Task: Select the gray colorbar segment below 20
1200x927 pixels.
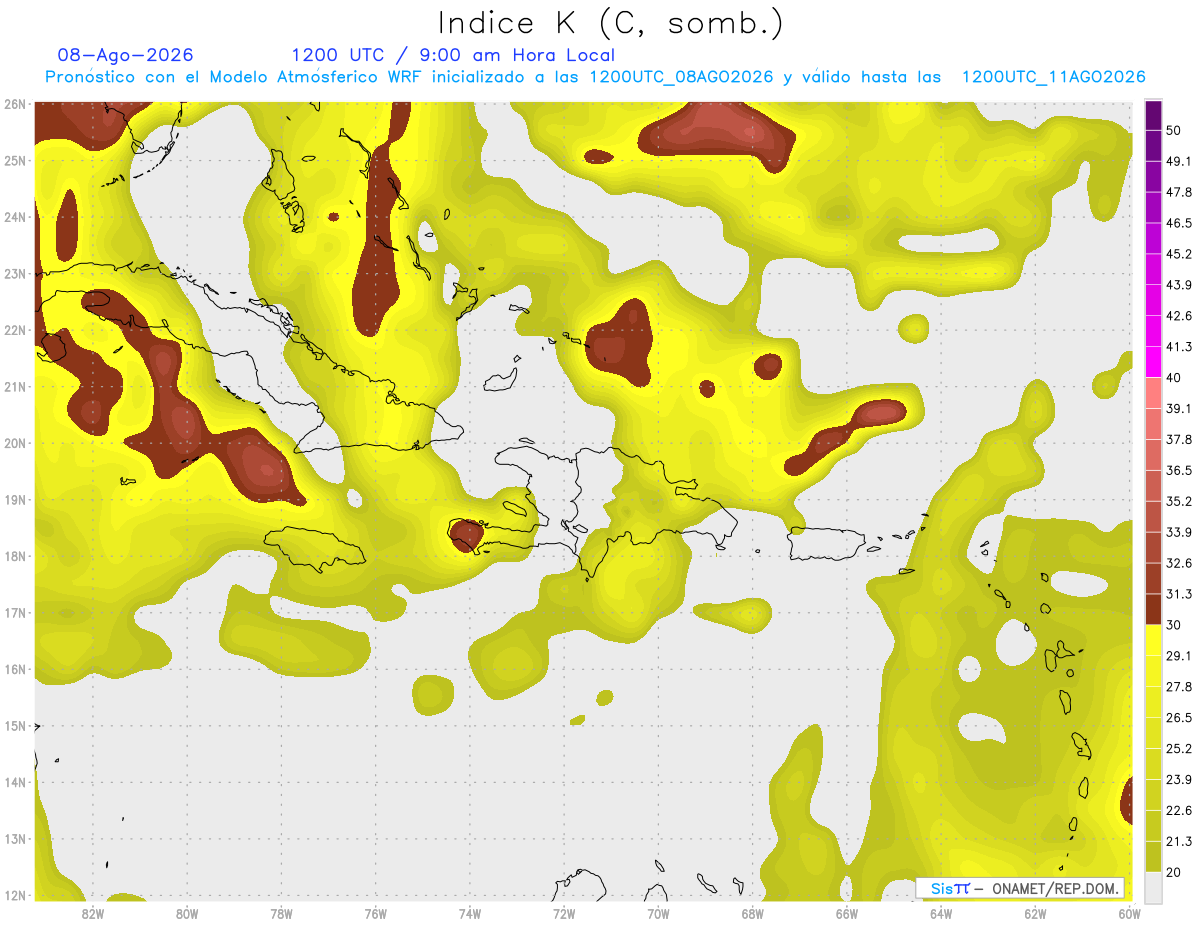Action: [x=1153, y=886]
